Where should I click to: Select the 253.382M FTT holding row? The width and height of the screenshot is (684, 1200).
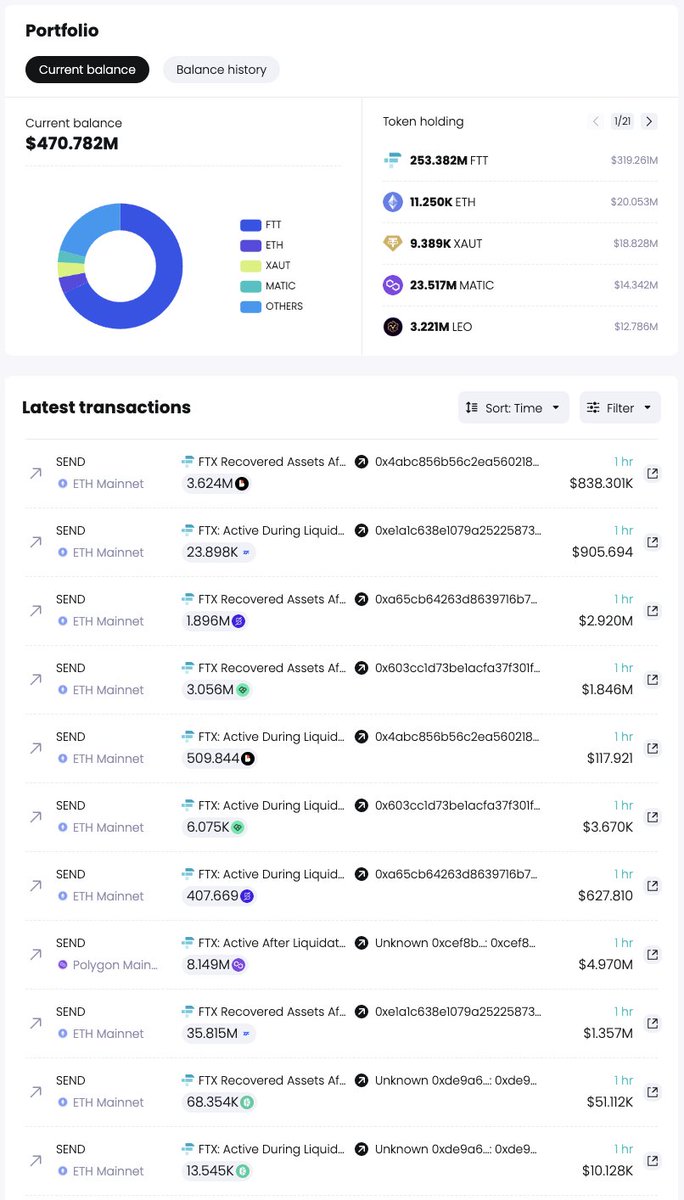(520, 160)
